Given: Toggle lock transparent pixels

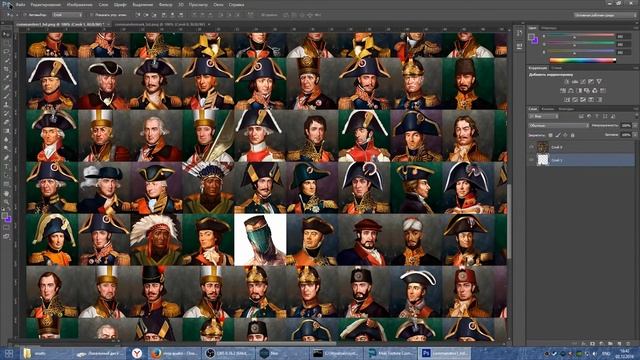Looking at the screenshot, I should [550, 135].
